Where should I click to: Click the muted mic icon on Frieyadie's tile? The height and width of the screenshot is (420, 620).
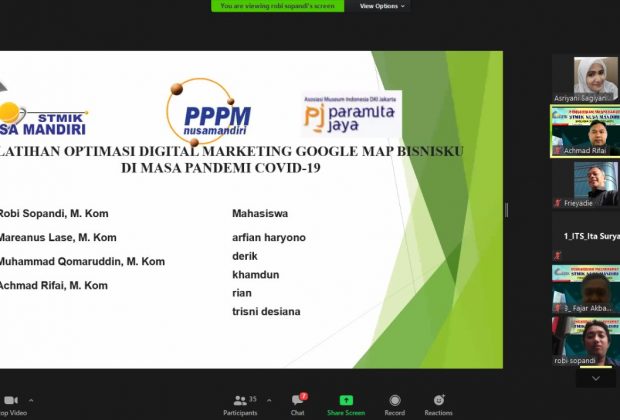pos(558,203)
